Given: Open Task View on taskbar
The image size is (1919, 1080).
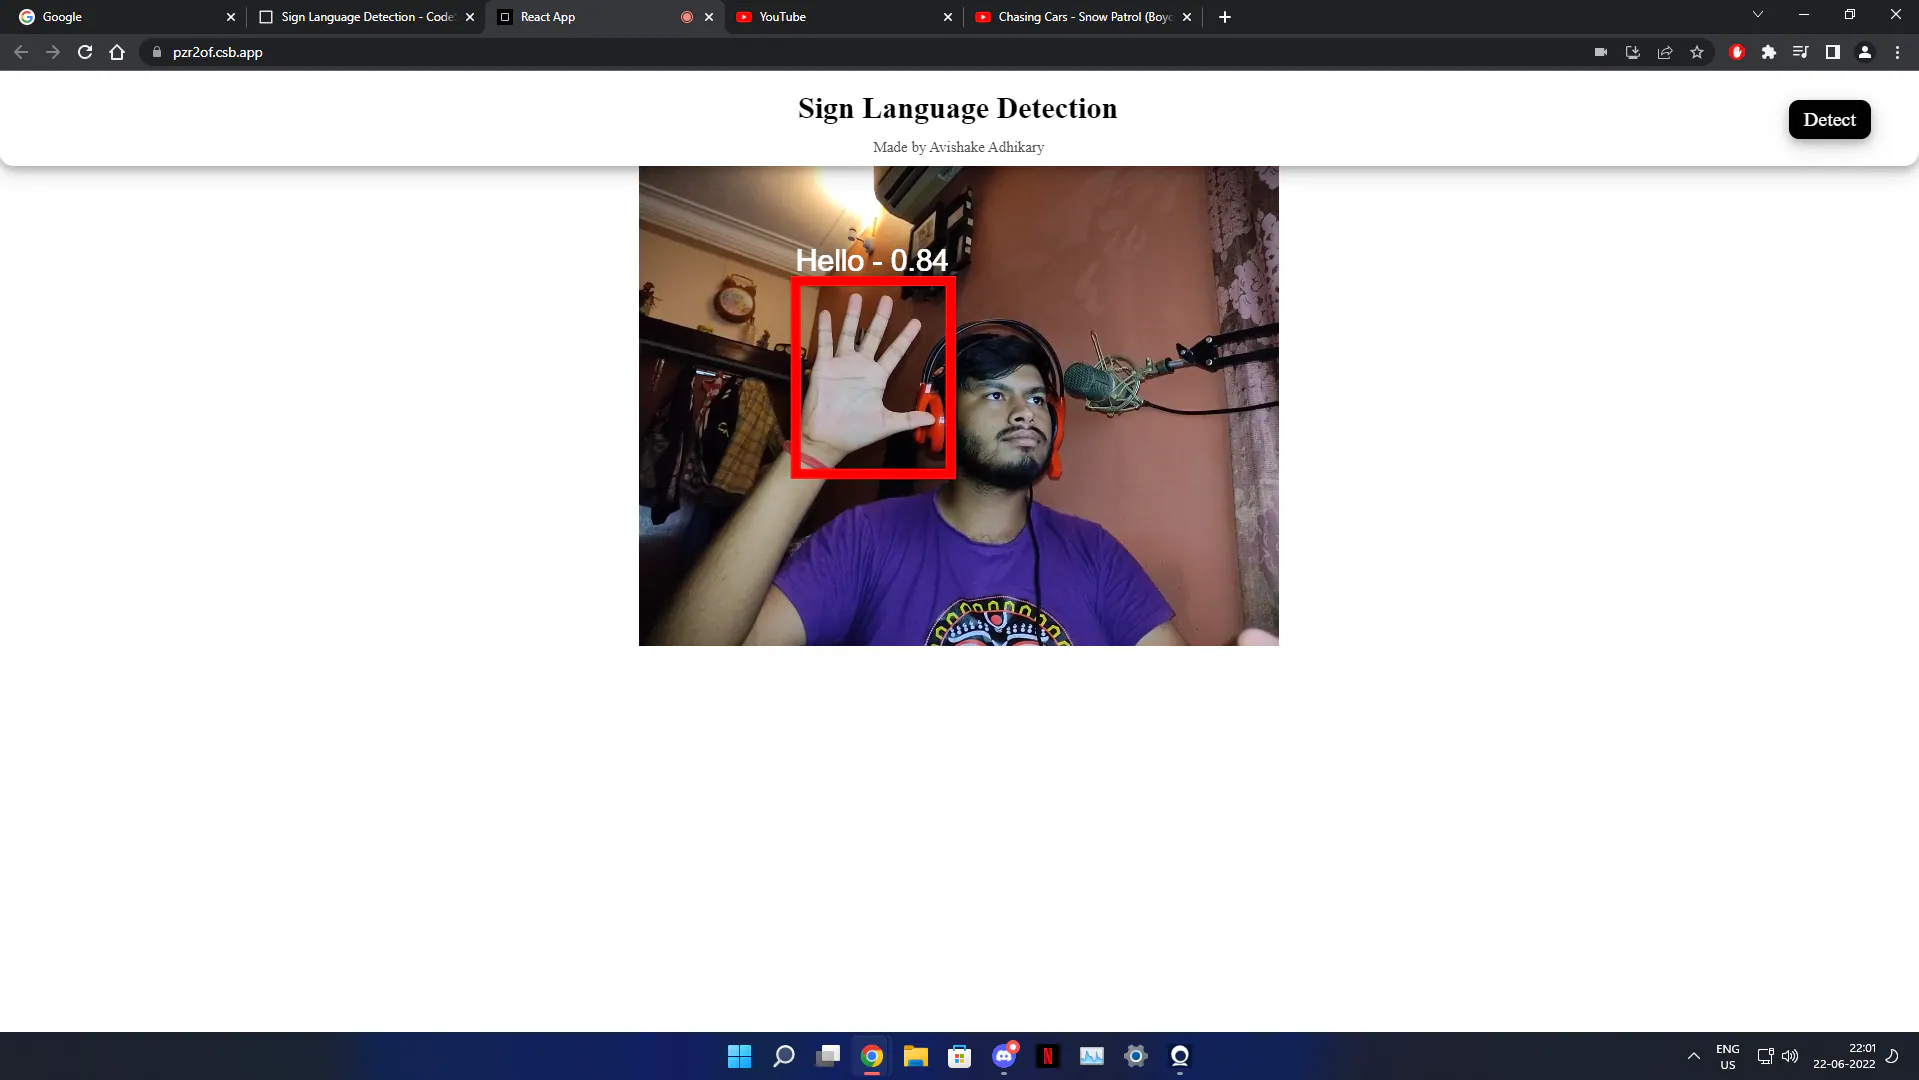Looking at the screenshot, I should [x=828, y=1056].
